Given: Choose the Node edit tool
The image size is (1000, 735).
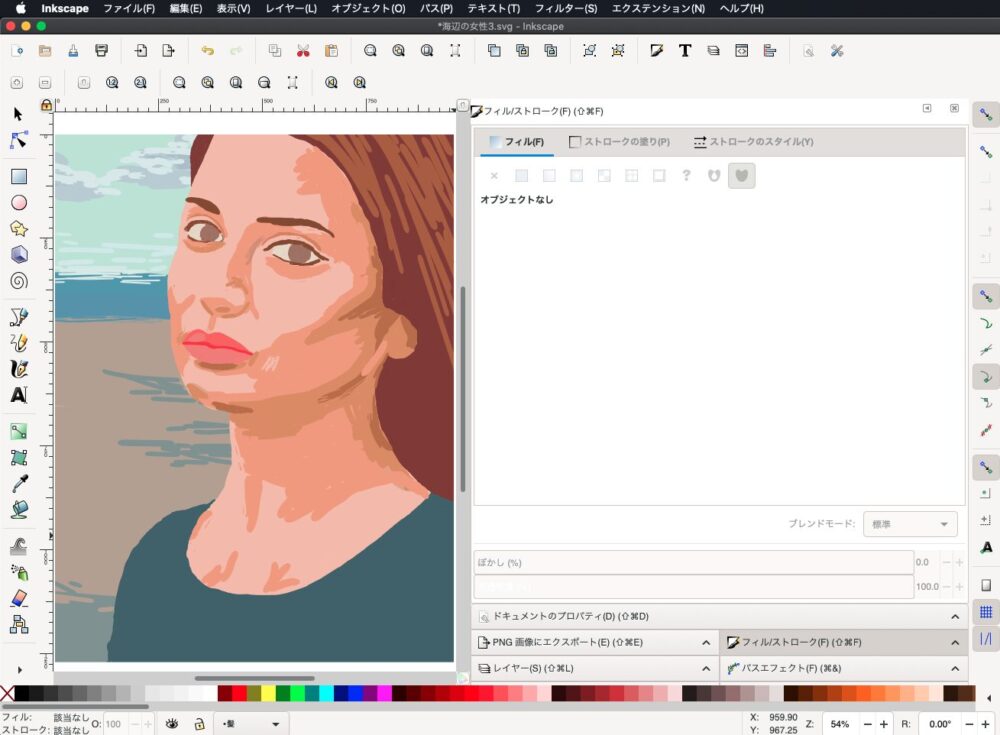Looking at the screenshot, I should pos(18,140).
